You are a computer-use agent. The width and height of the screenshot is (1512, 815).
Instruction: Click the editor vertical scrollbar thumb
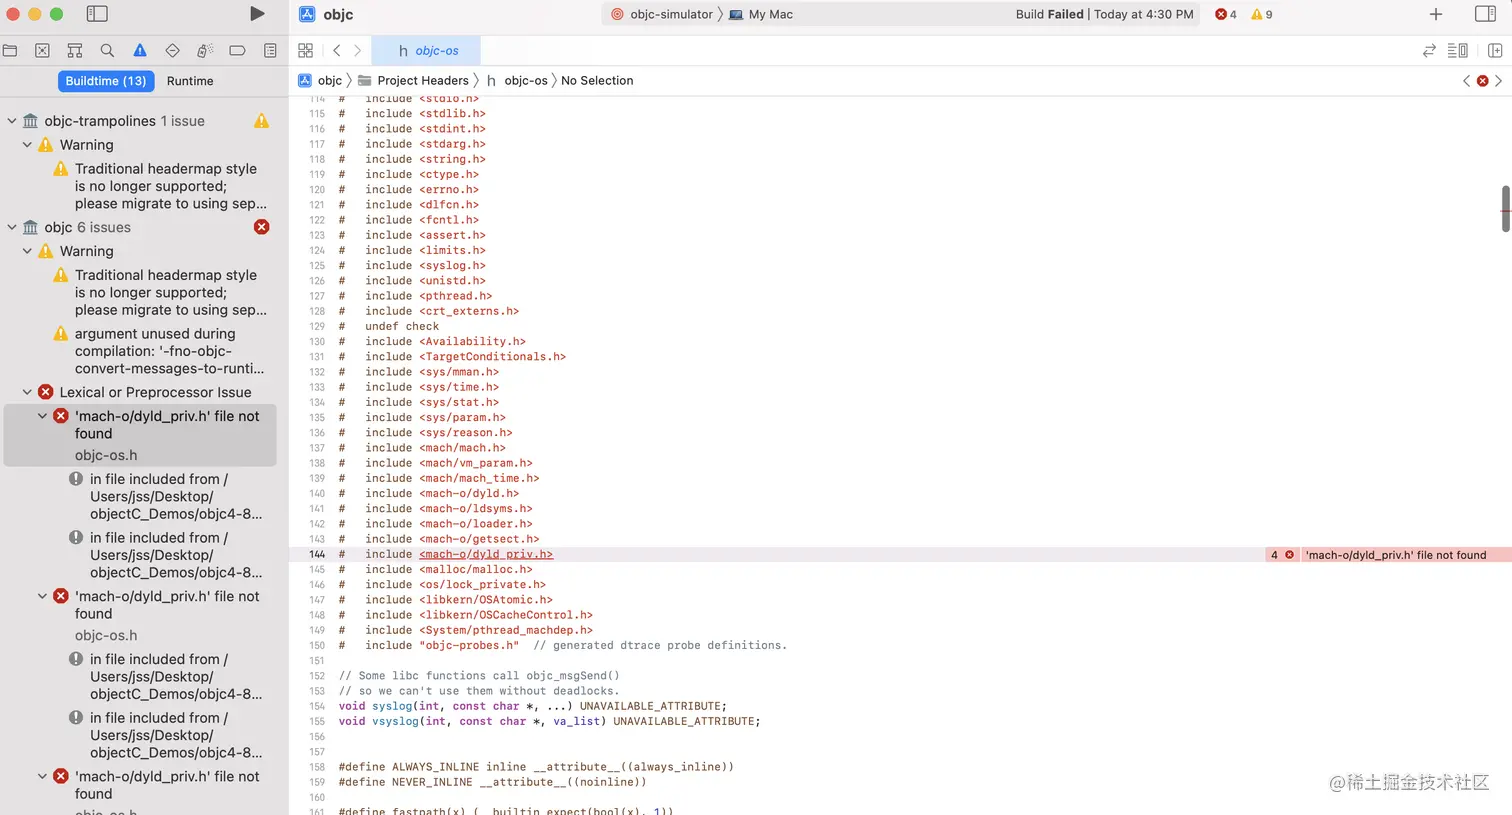1505,208
